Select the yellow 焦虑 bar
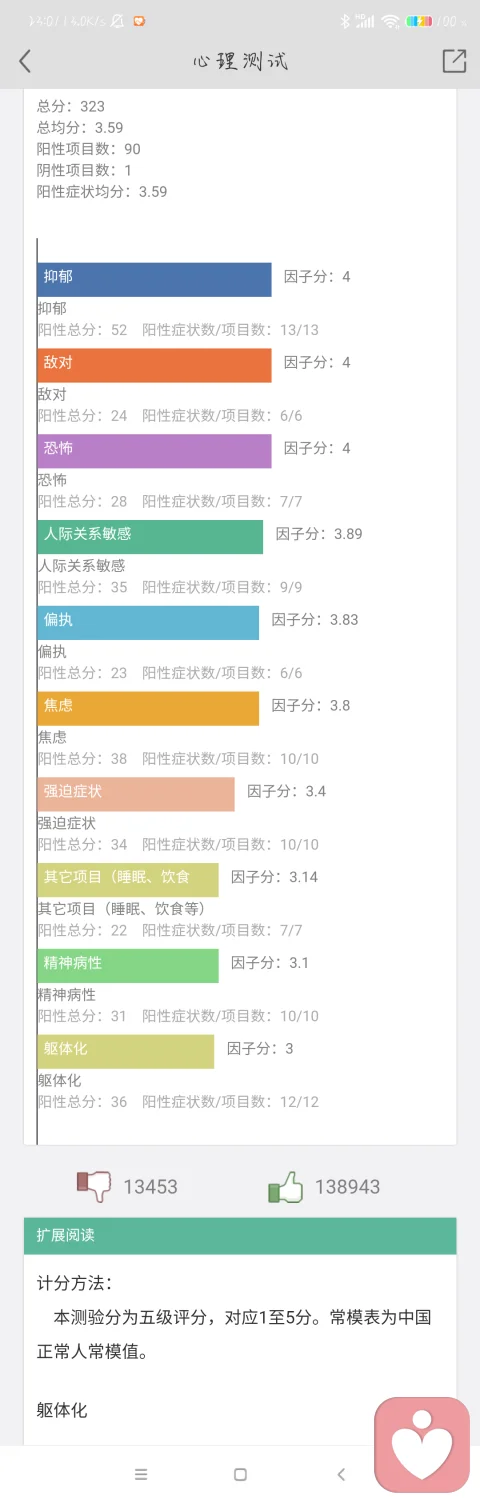This screenshot has width=480, height=1503. 149,708
